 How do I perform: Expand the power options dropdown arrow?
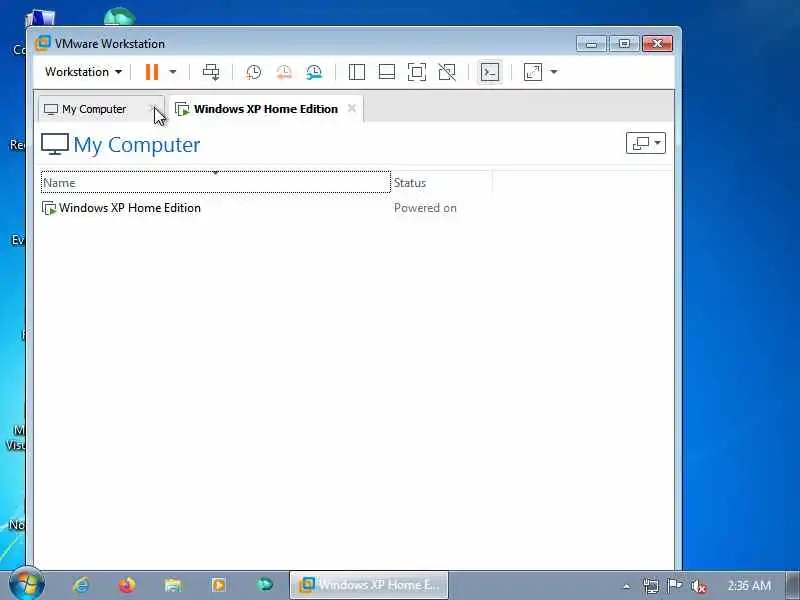click(172, 72)
